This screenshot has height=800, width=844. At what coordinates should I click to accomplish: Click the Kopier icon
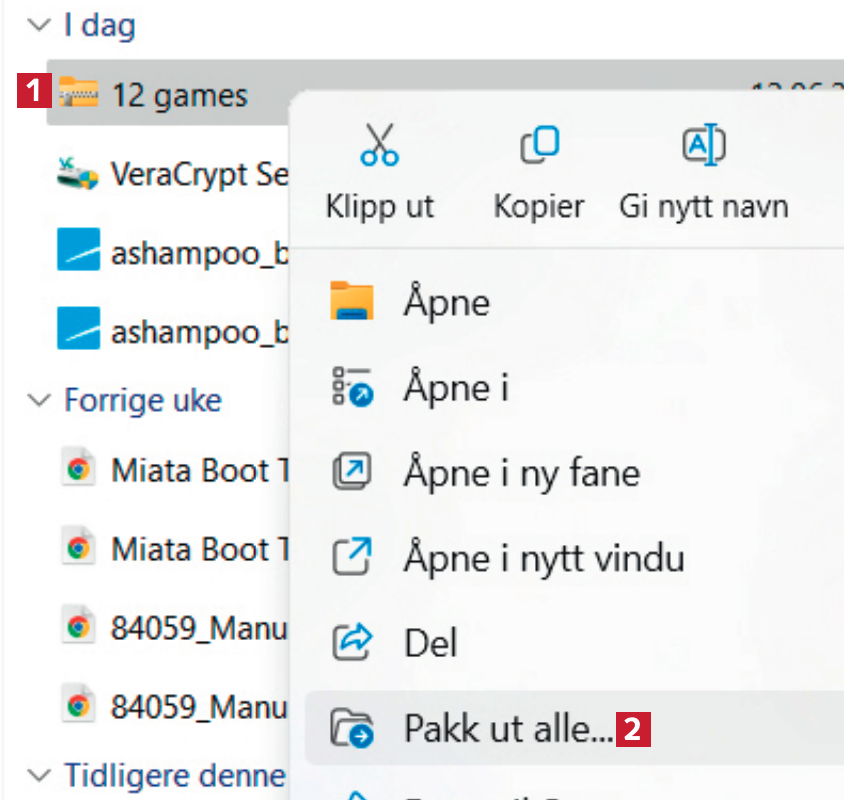coord(539,145)
